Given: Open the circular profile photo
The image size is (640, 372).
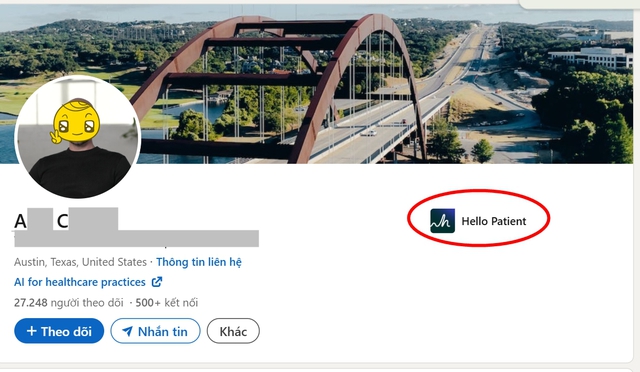Looking at the screenshot, I should click(x=78, y=137).
